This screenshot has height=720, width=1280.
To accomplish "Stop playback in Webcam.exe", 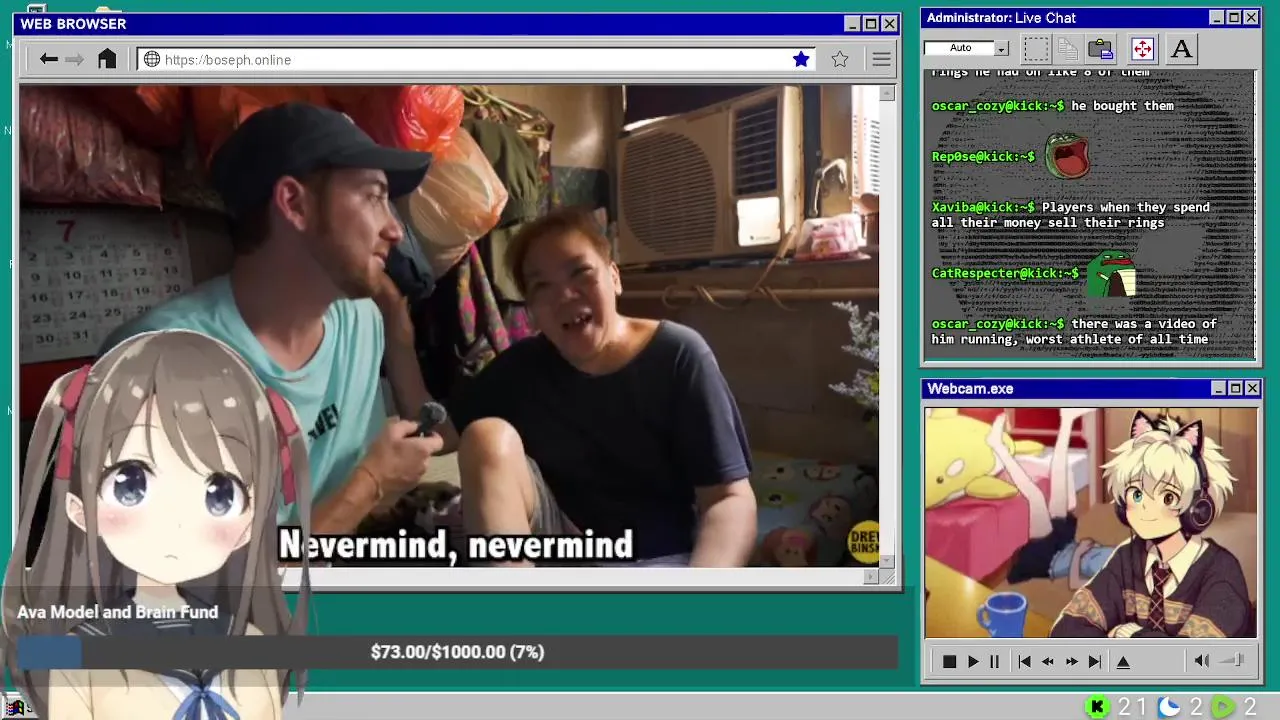I will 949,661.
